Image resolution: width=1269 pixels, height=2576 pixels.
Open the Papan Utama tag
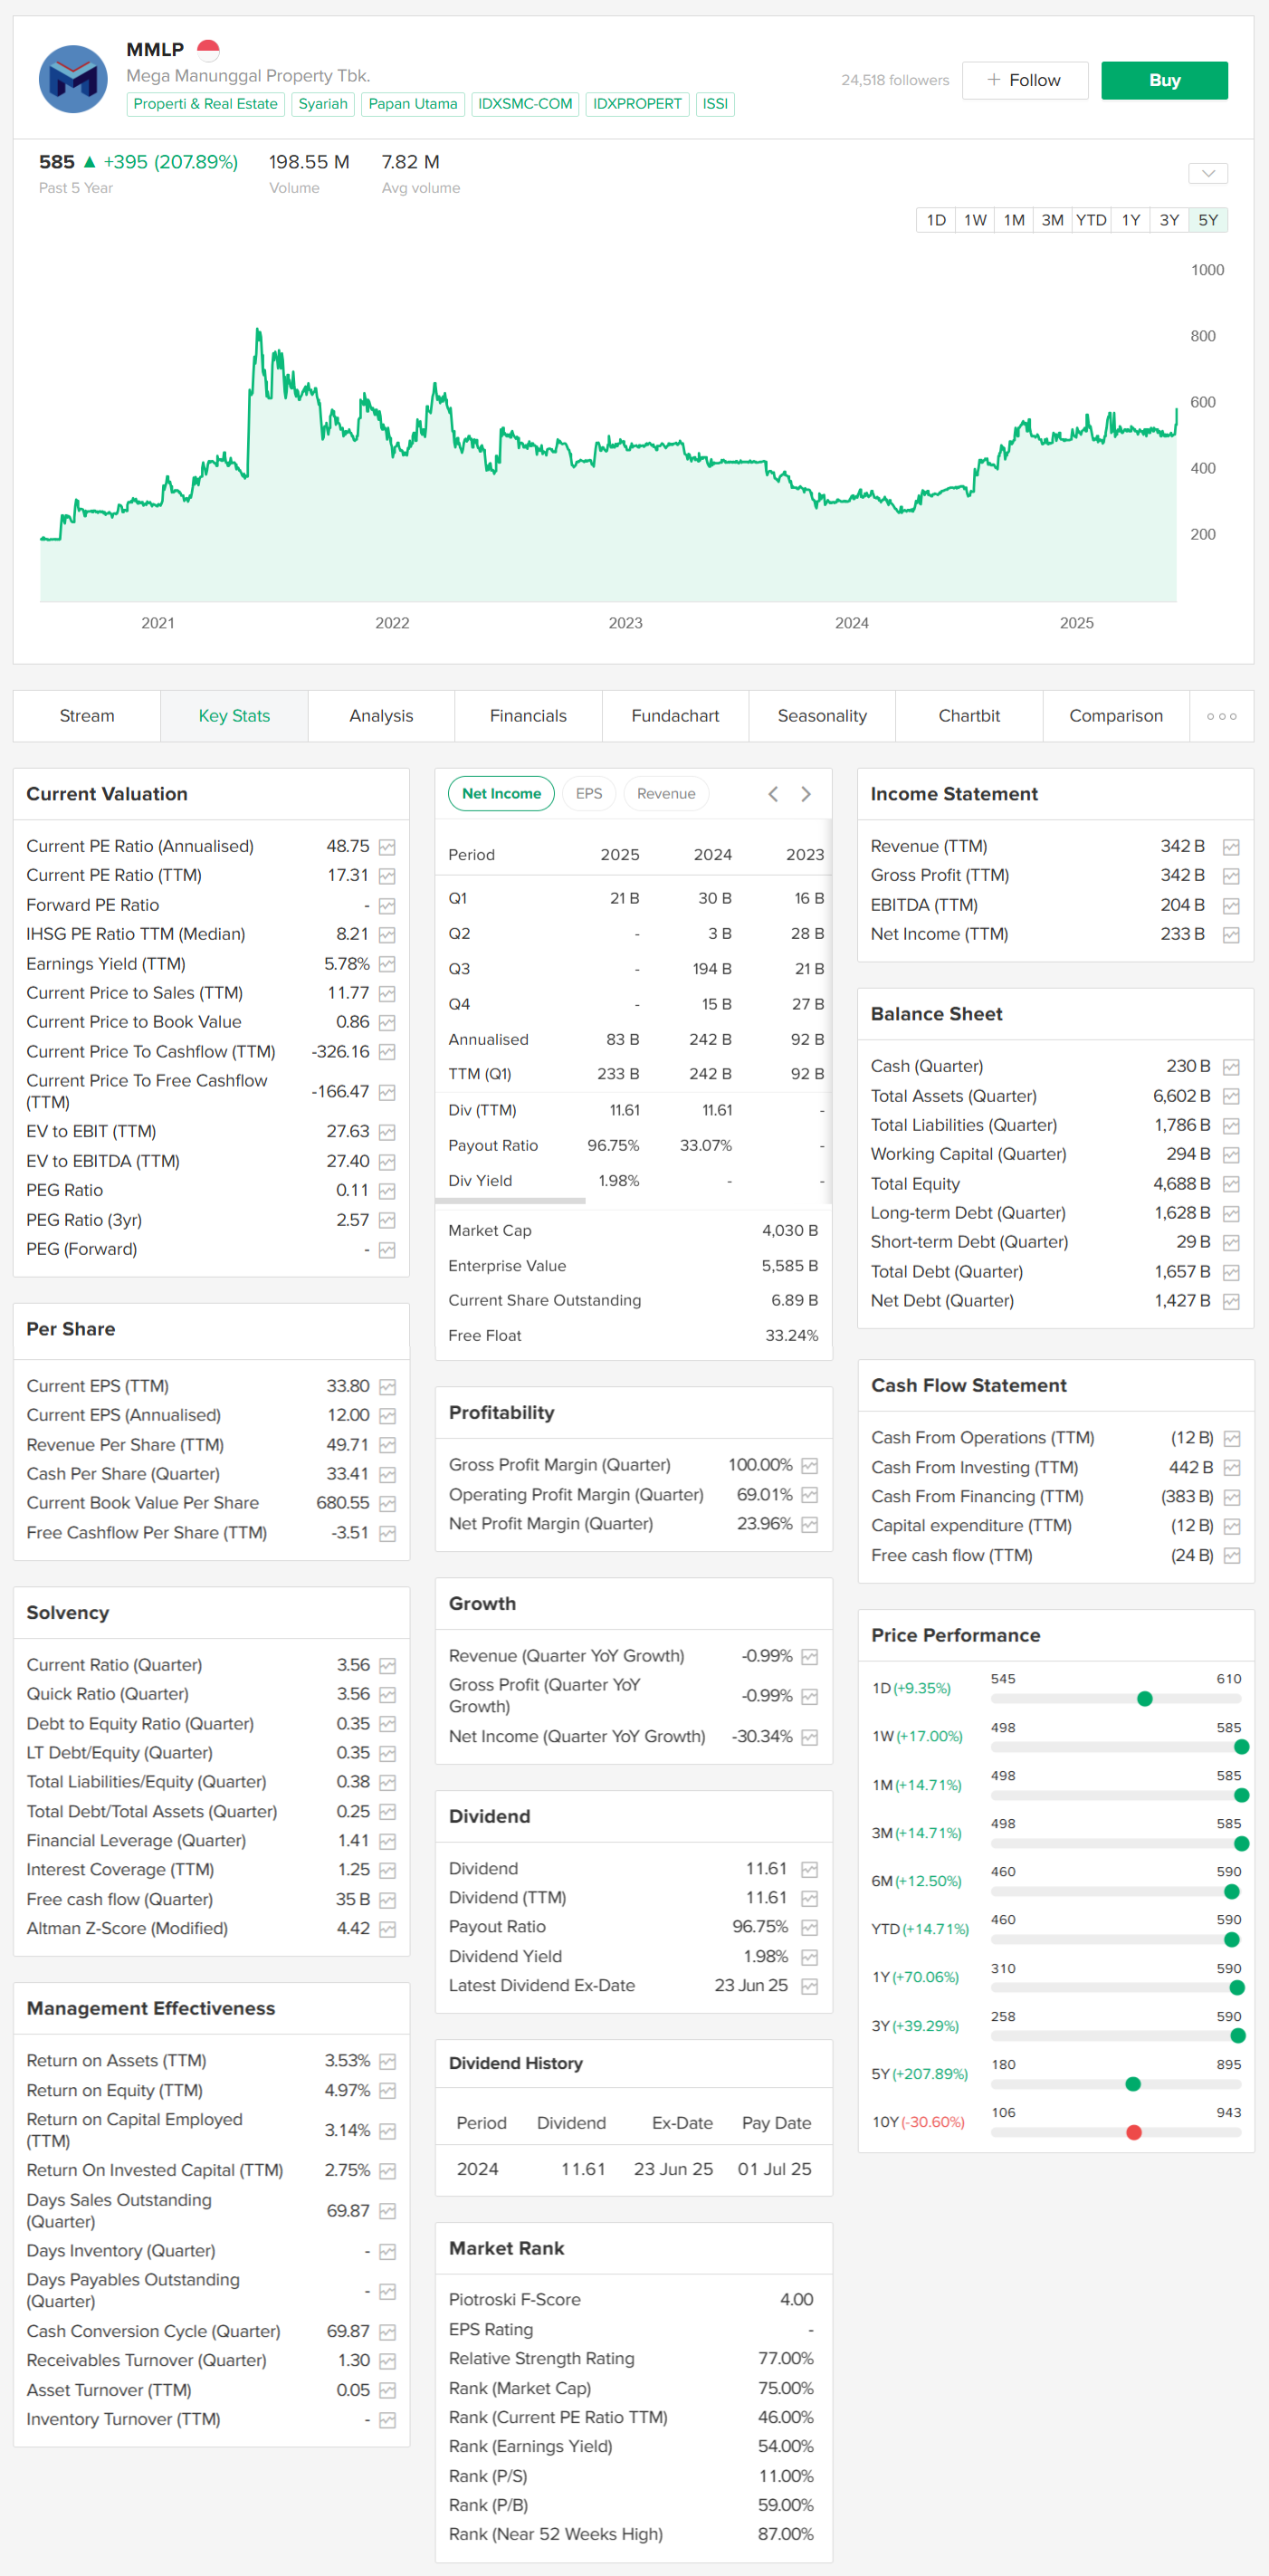pyautogui.click(x=413, y=104)
